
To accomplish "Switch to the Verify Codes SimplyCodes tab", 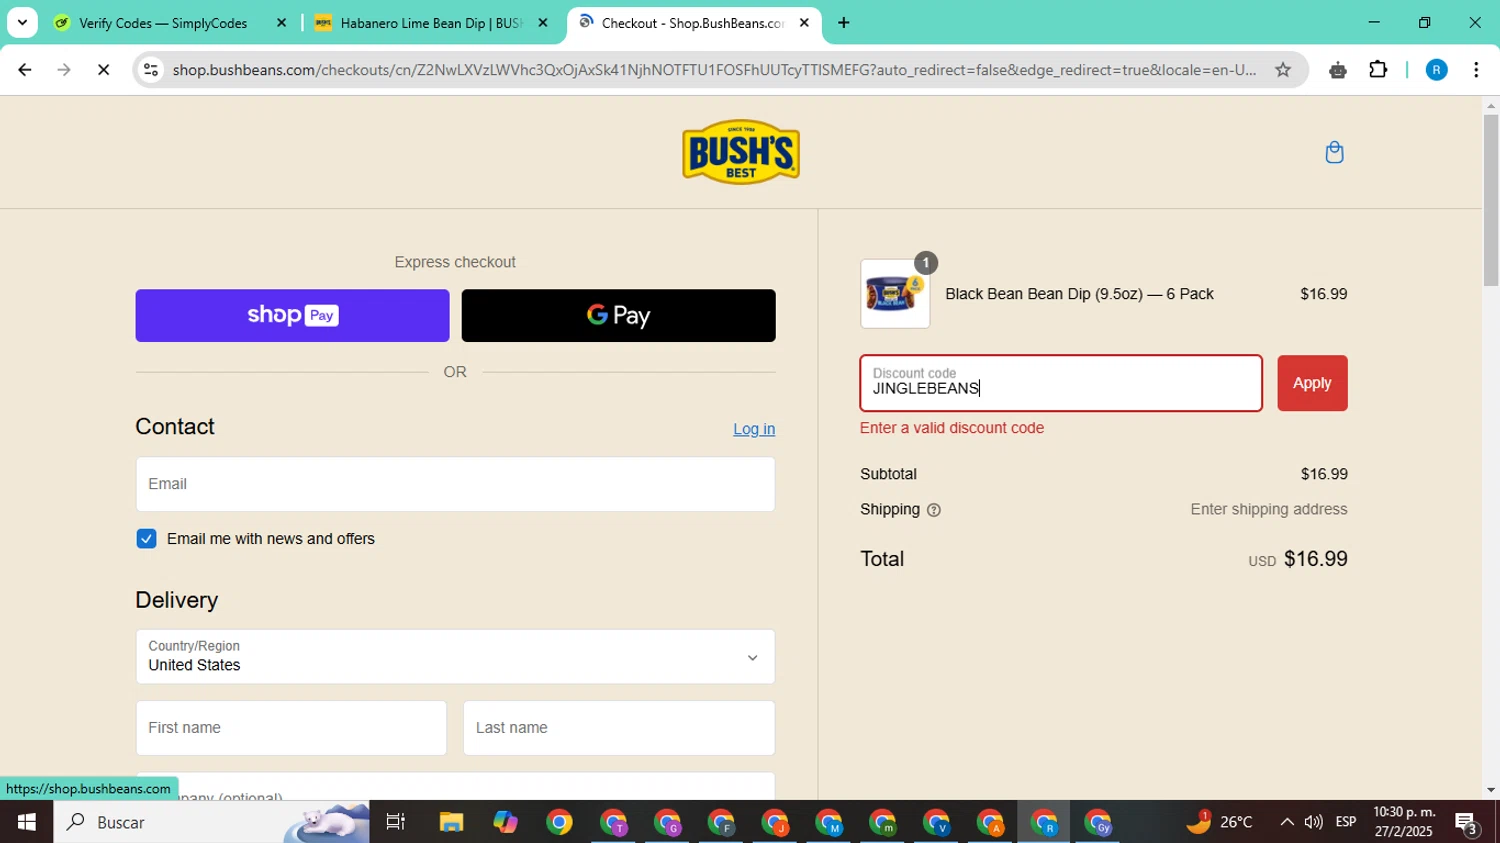I will (162, 23).
